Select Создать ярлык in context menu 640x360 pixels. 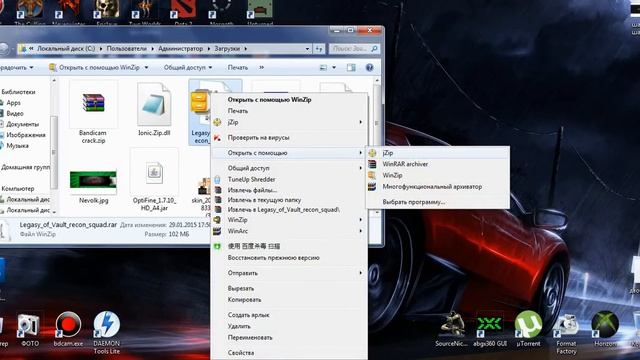(289, 315)
